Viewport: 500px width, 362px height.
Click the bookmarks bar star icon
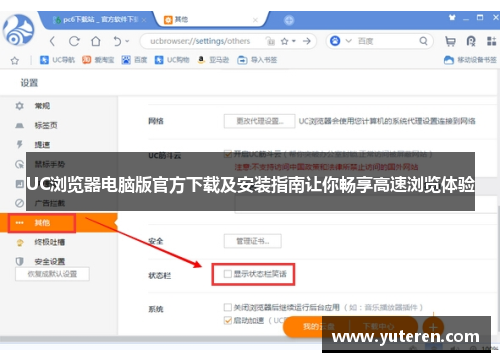point(15,61)
